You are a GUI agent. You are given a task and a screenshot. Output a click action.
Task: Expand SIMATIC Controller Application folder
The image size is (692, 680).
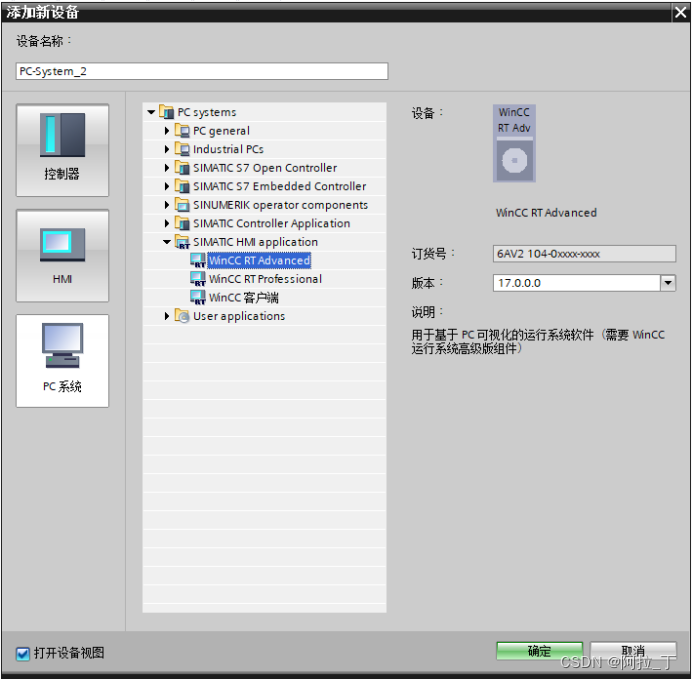[167, 223]
